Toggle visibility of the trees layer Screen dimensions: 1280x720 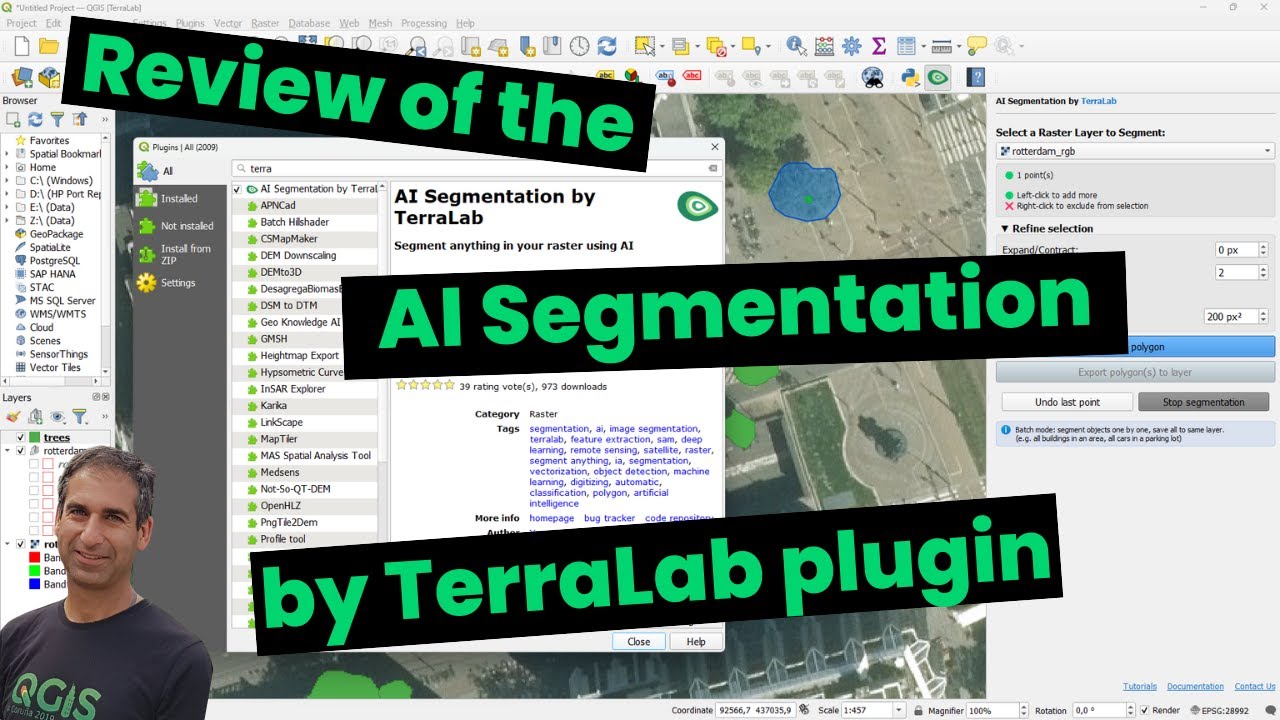[20, 437]
